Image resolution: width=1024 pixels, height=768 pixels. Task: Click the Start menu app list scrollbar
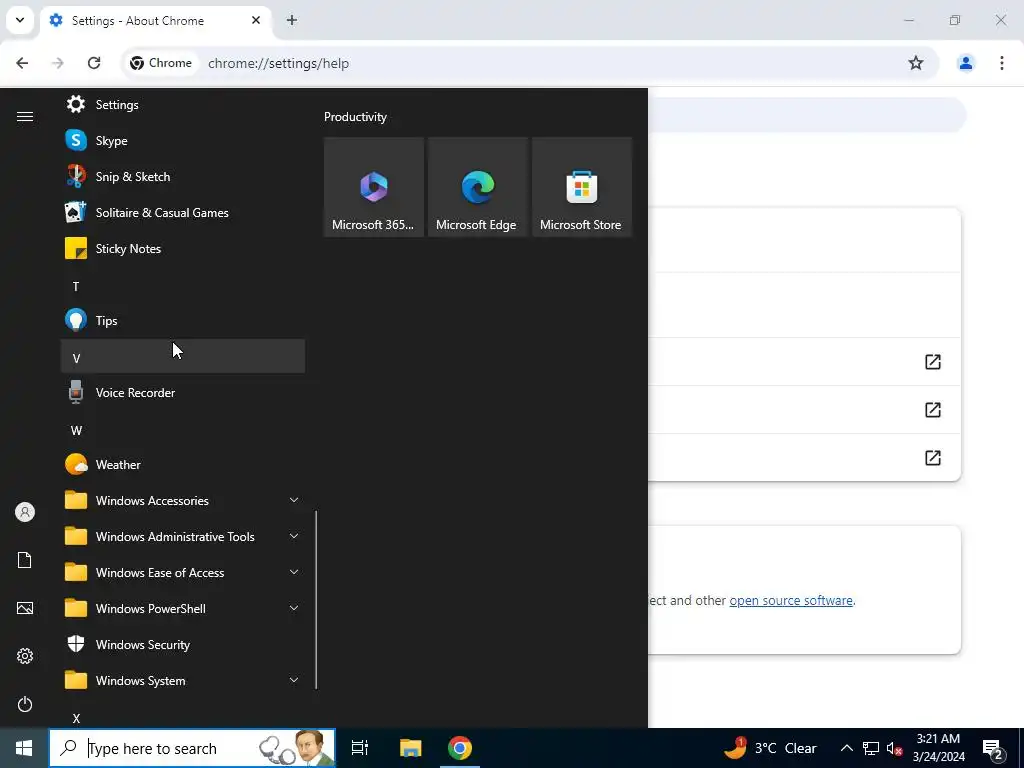(x=316, y=600)
